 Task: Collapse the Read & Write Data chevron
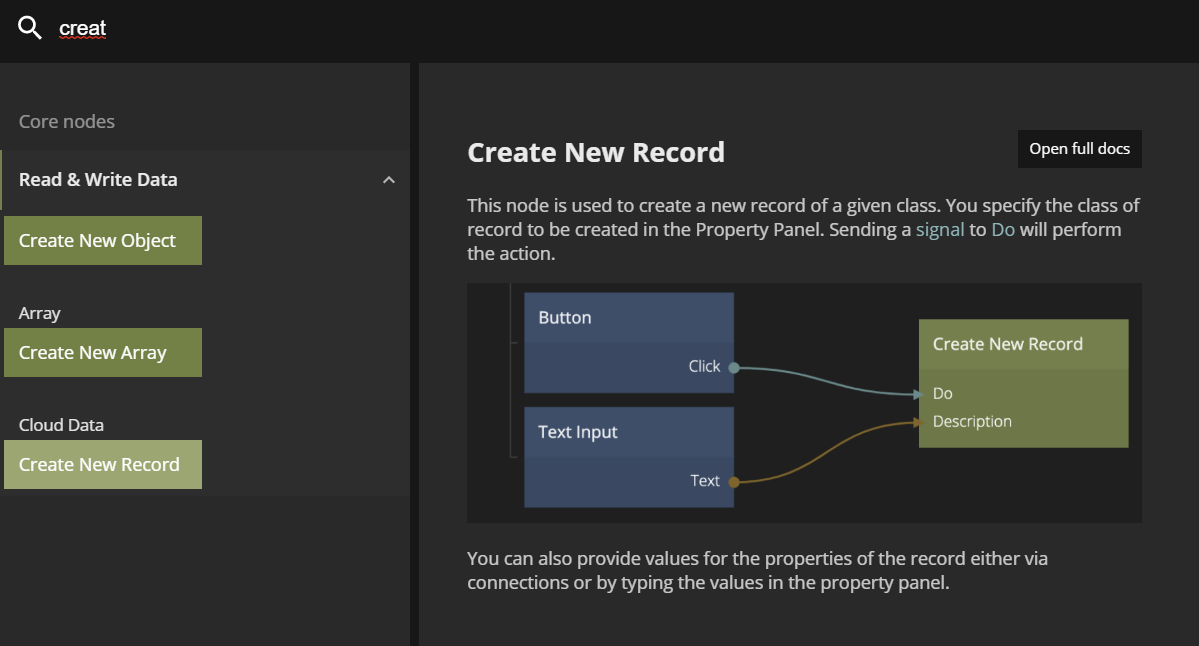coord(389,180)
